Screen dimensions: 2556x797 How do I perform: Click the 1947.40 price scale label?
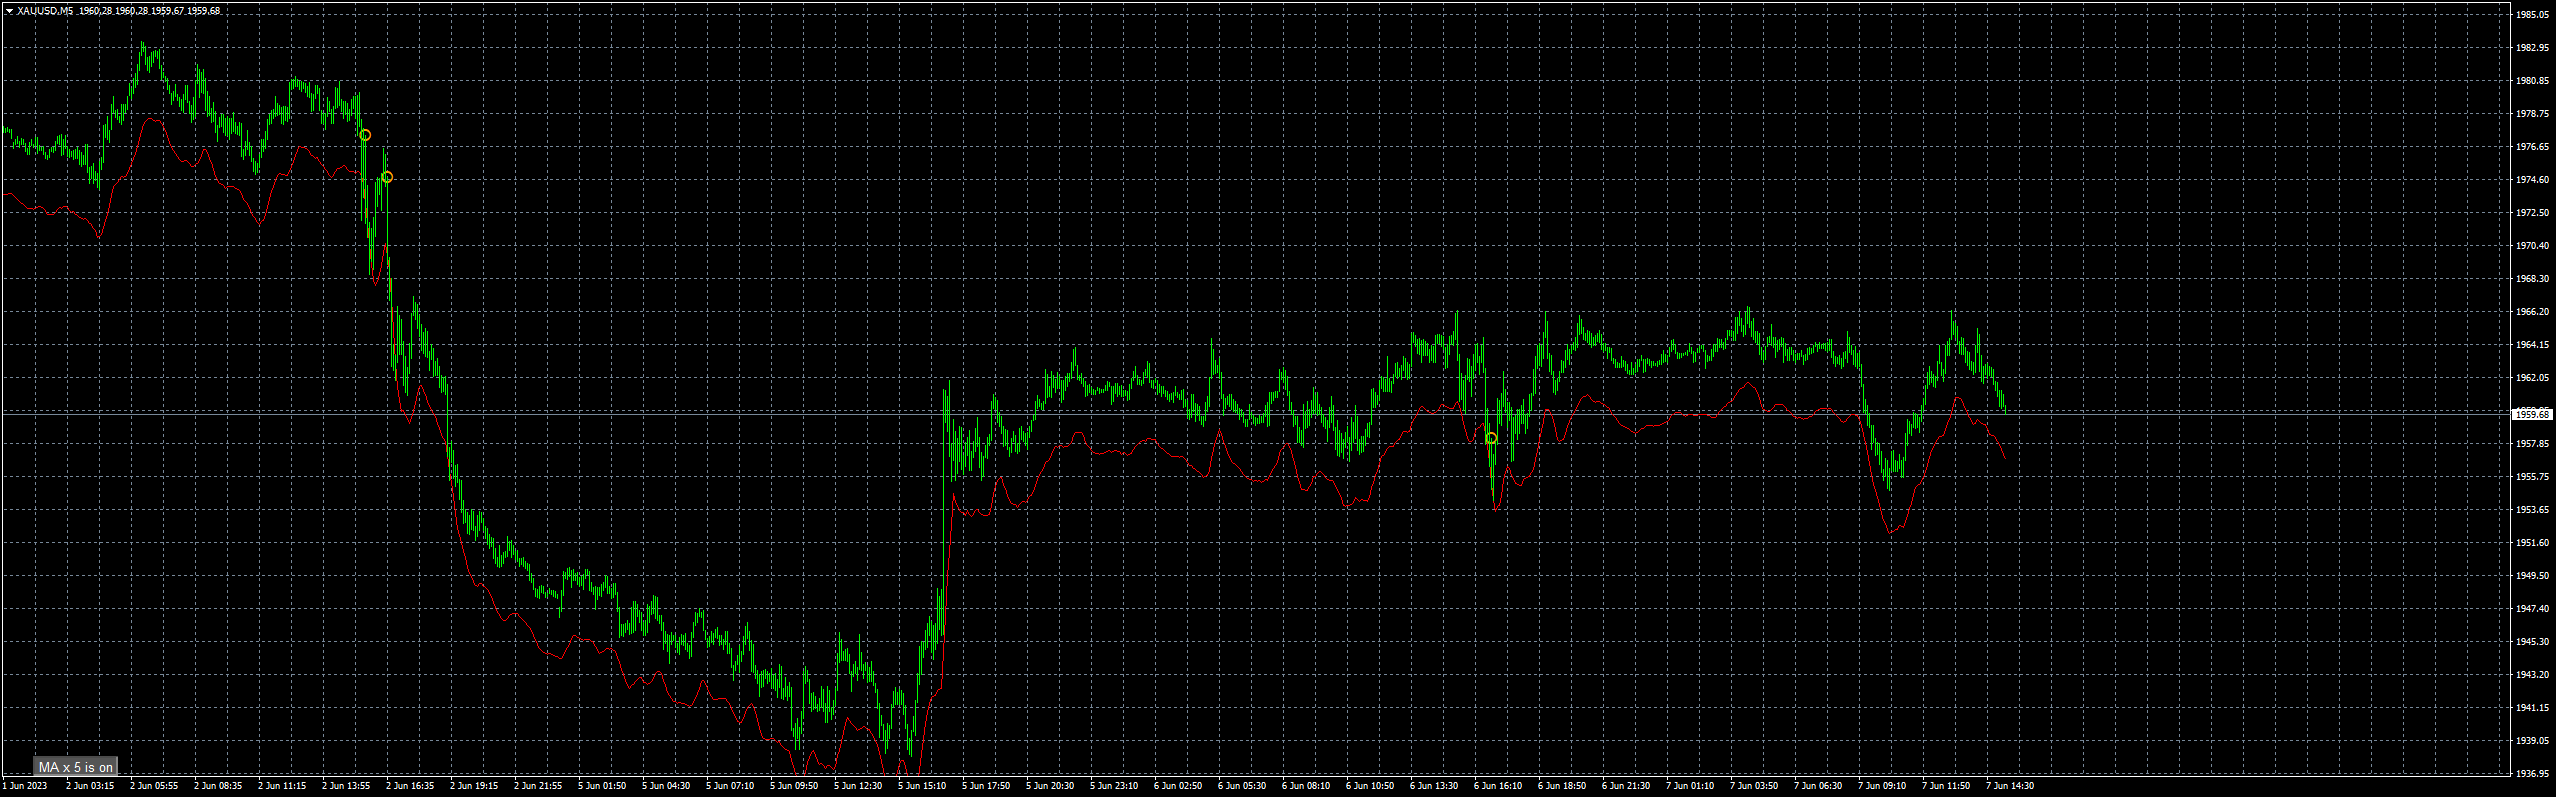2532,609
